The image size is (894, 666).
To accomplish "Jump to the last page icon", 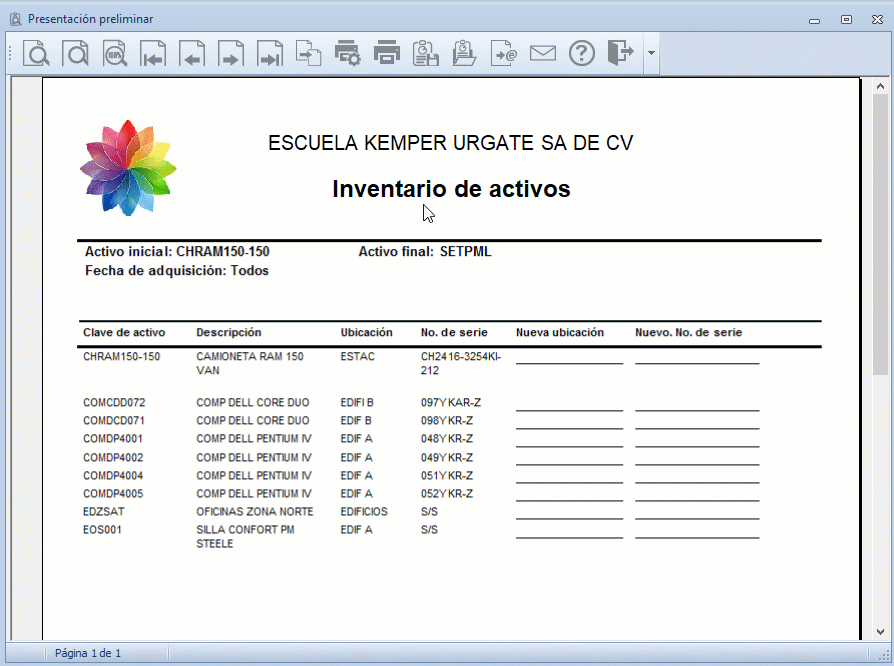I will pyautogui.click(x=270, y=53).
